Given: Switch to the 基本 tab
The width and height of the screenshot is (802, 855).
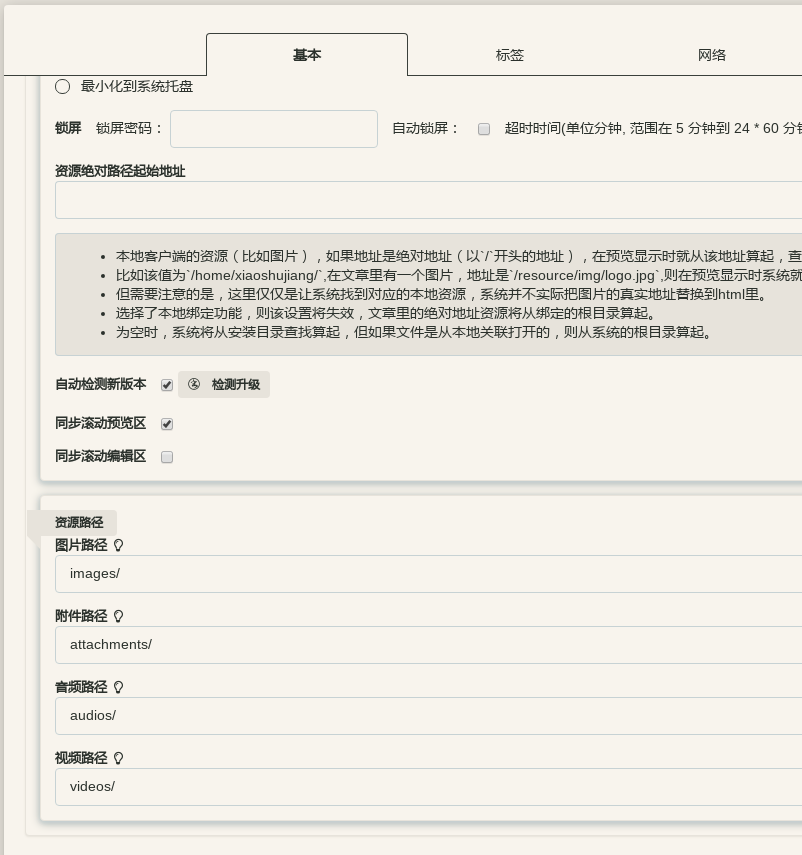Looking at the screenshot, I should click(307, 55).
